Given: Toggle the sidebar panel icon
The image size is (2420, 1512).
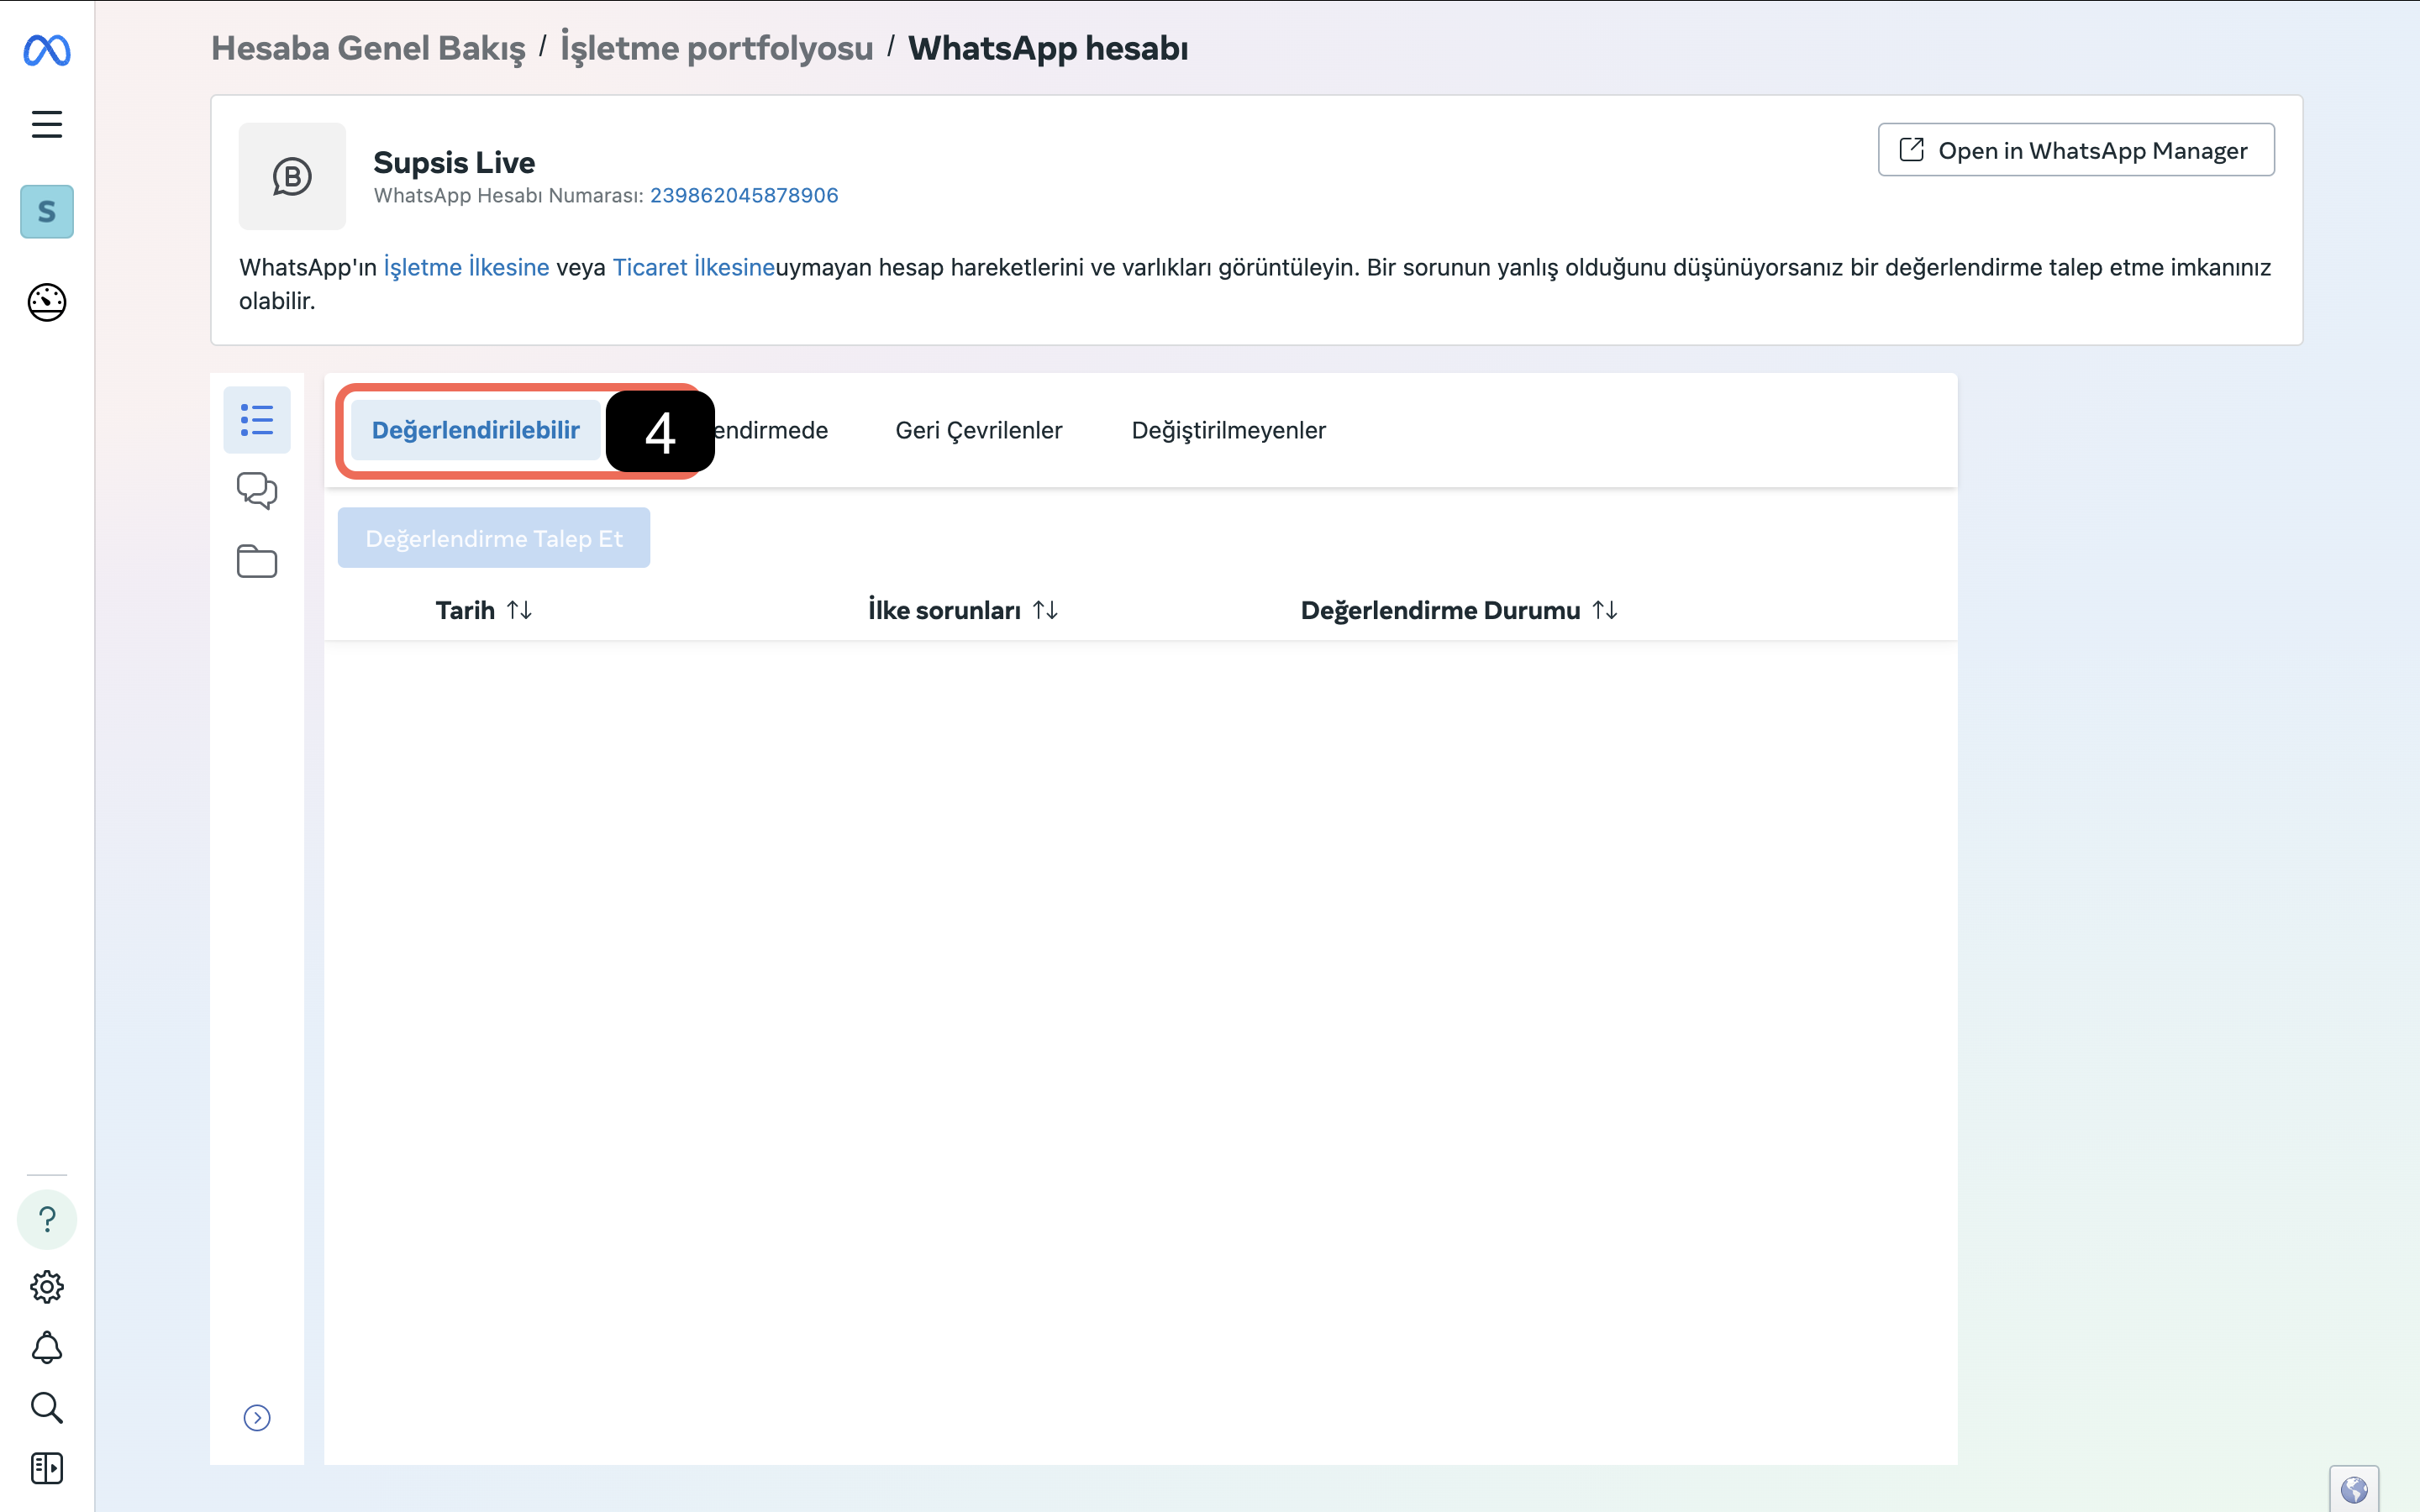Looking at the screenshot, I should pyautogui.click(x=47, y=1468).
